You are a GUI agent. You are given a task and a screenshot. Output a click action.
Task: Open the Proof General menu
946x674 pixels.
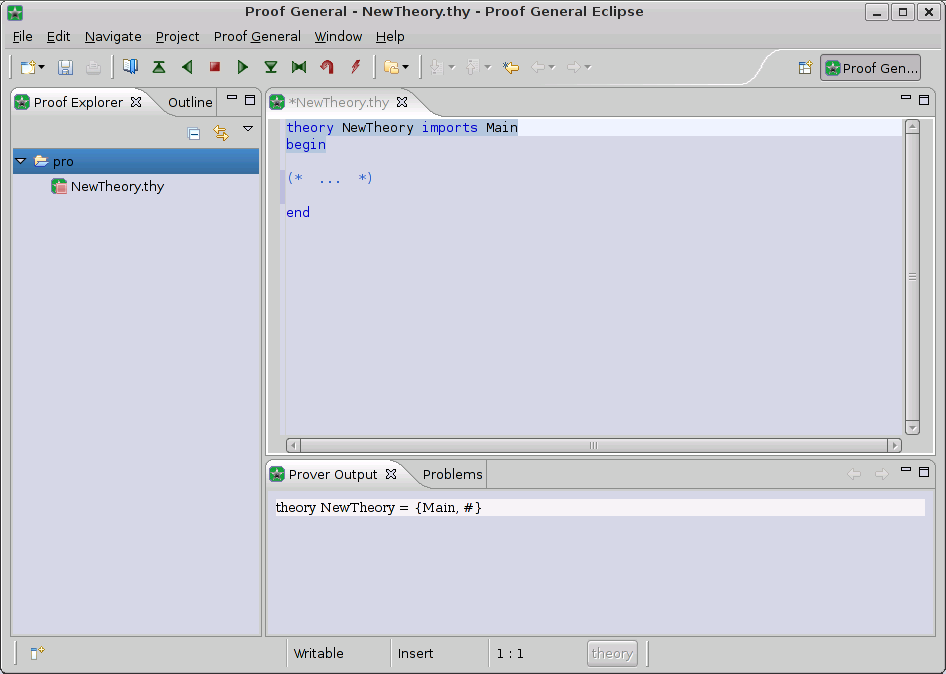pos(257,37)
